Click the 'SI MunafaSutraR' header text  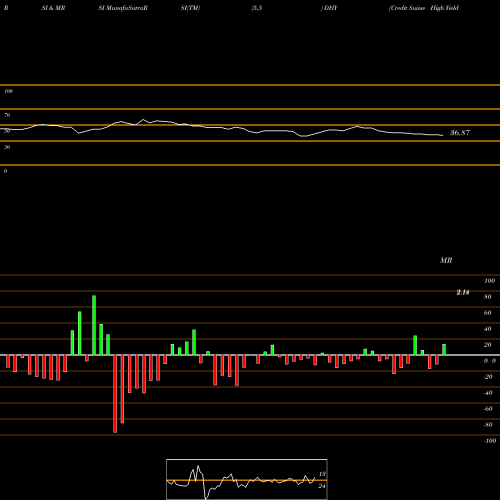123,8
